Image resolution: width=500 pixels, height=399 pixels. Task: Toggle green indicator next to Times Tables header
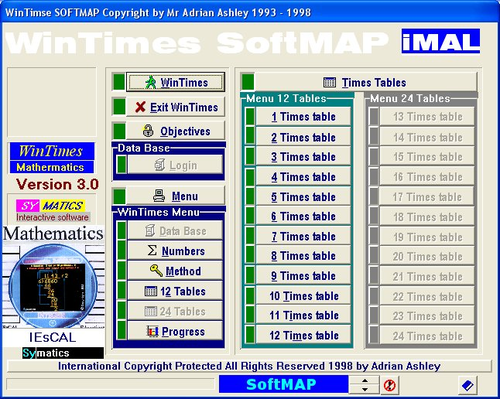click(x=248, y=82)
